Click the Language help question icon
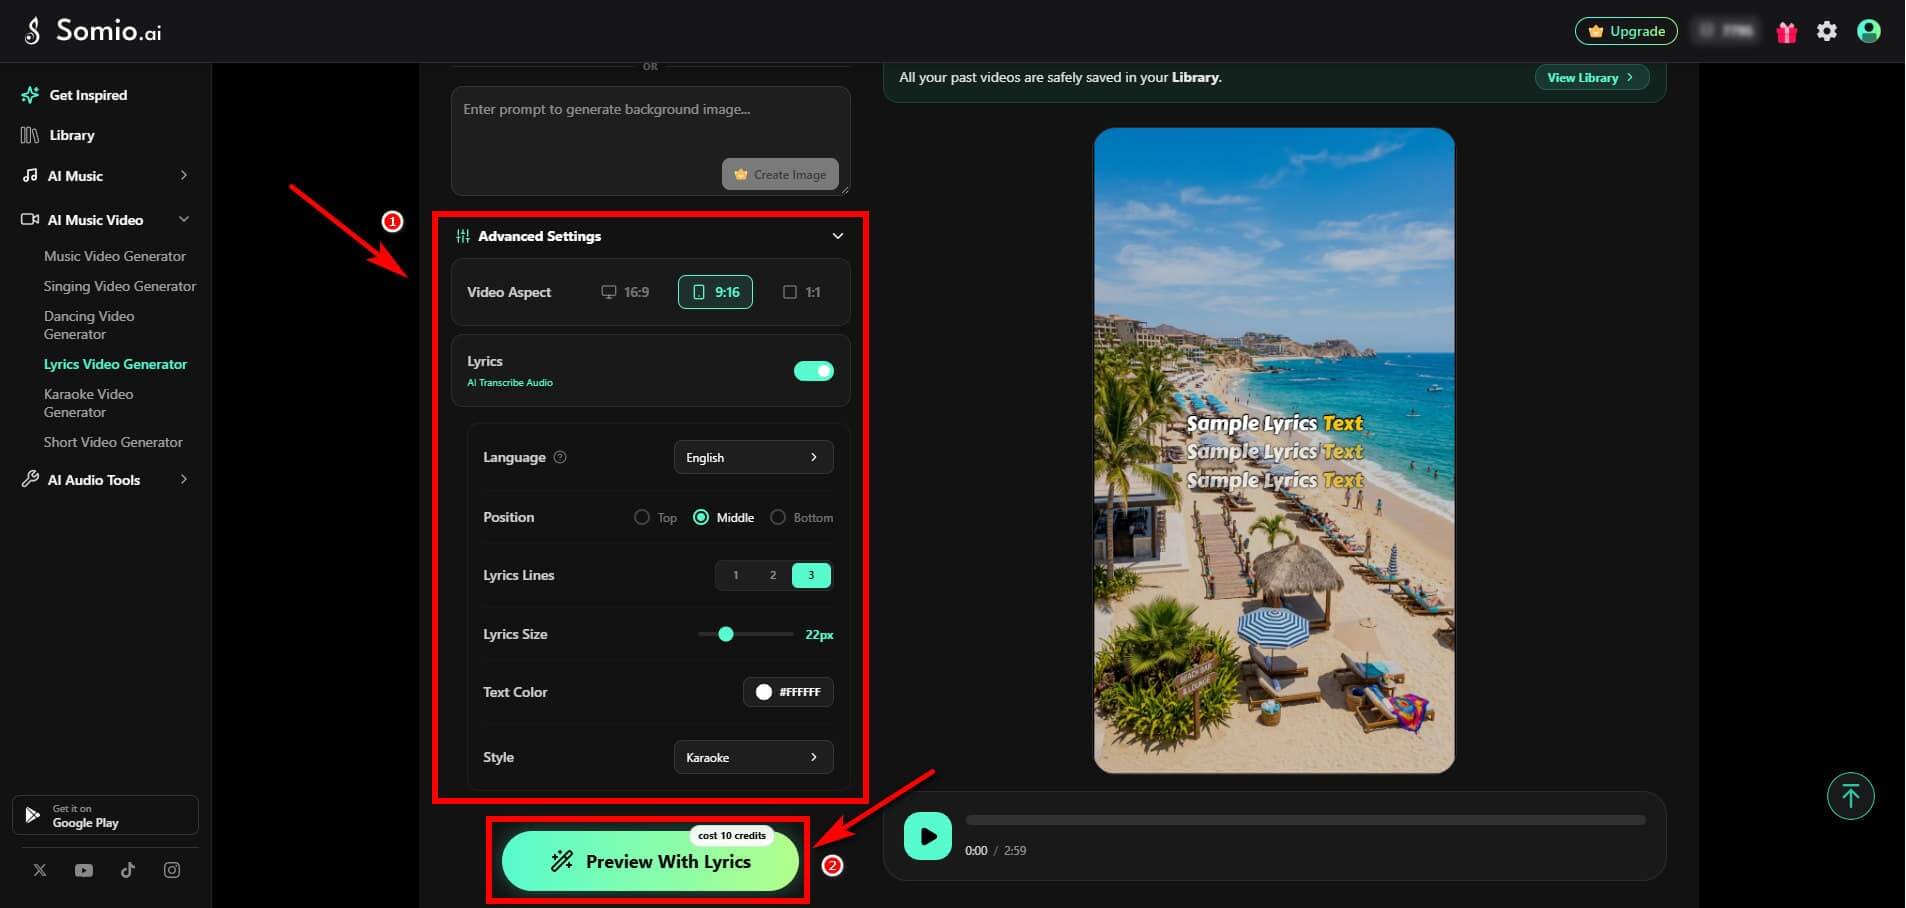The height and width of the screenshot is (908, 1906). pyautogui.click(x=560, y=457)
